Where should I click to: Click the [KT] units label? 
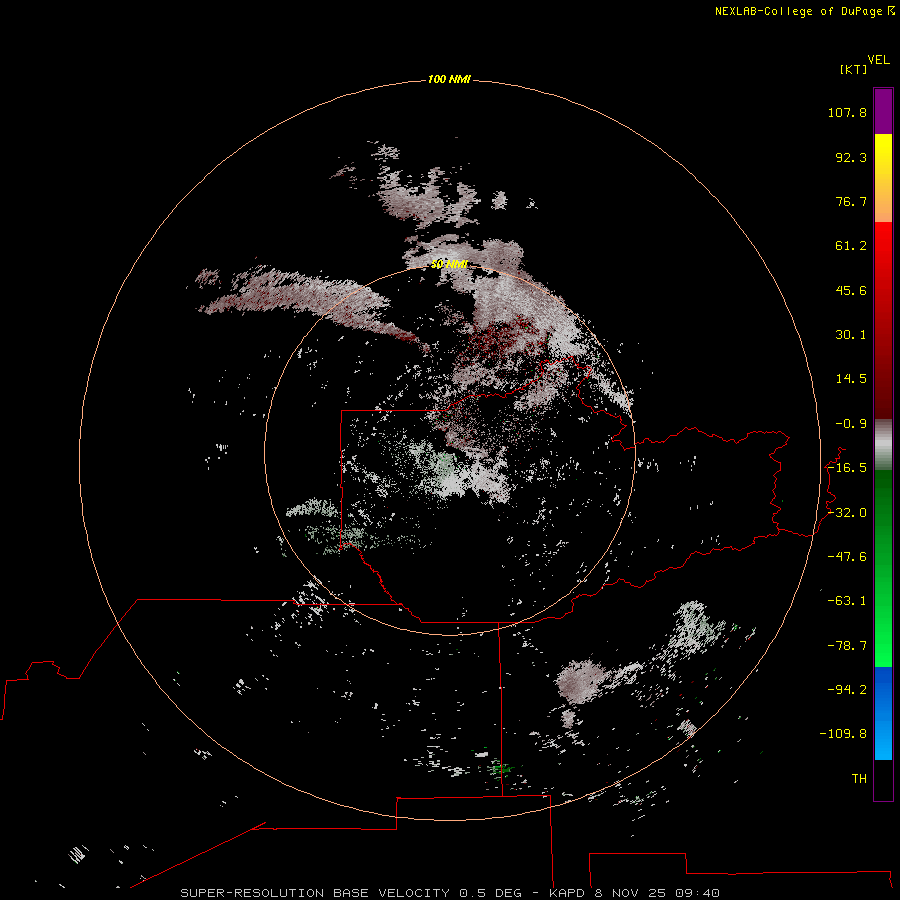(x=853, y=69)
